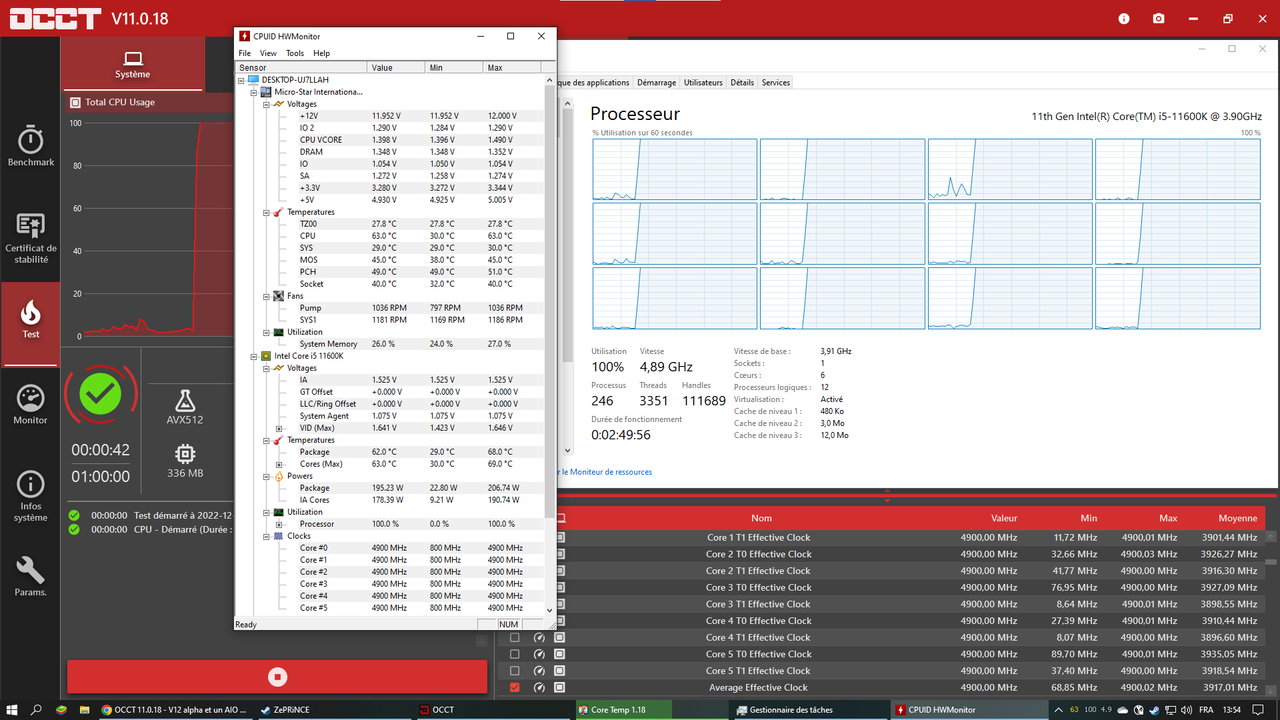Switch to ZePRiNCE taskbar window
The height and width of the screenshot is (720, 1280).
tap(334, 709)
